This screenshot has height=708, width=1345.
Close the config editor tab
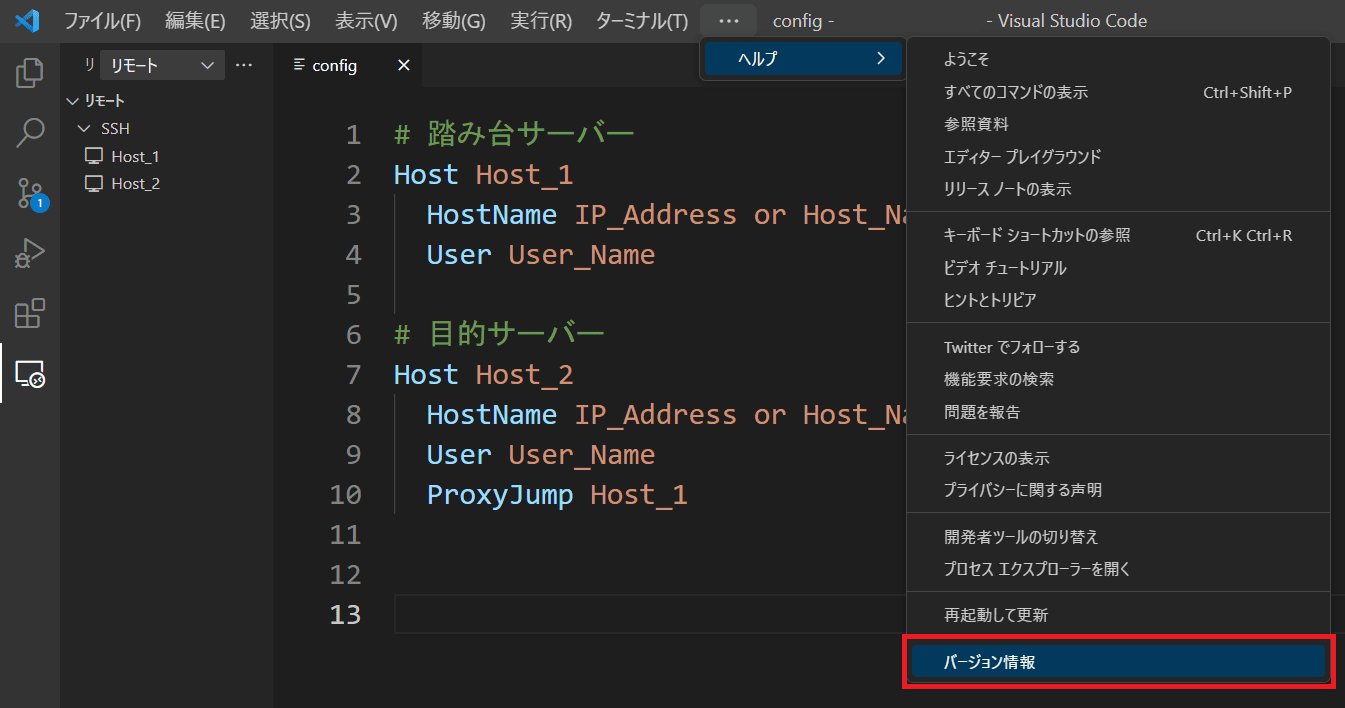[x=404, y=65]
